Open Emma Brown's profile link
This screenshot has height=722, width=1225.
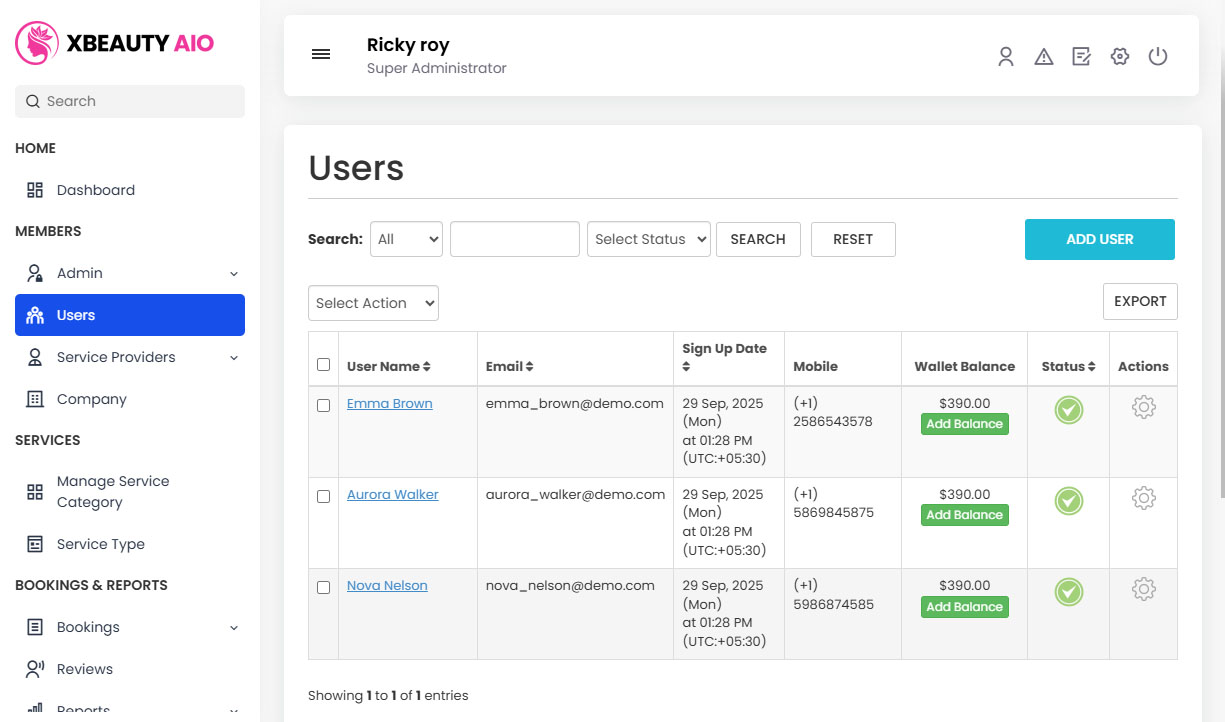pos(389,403)
